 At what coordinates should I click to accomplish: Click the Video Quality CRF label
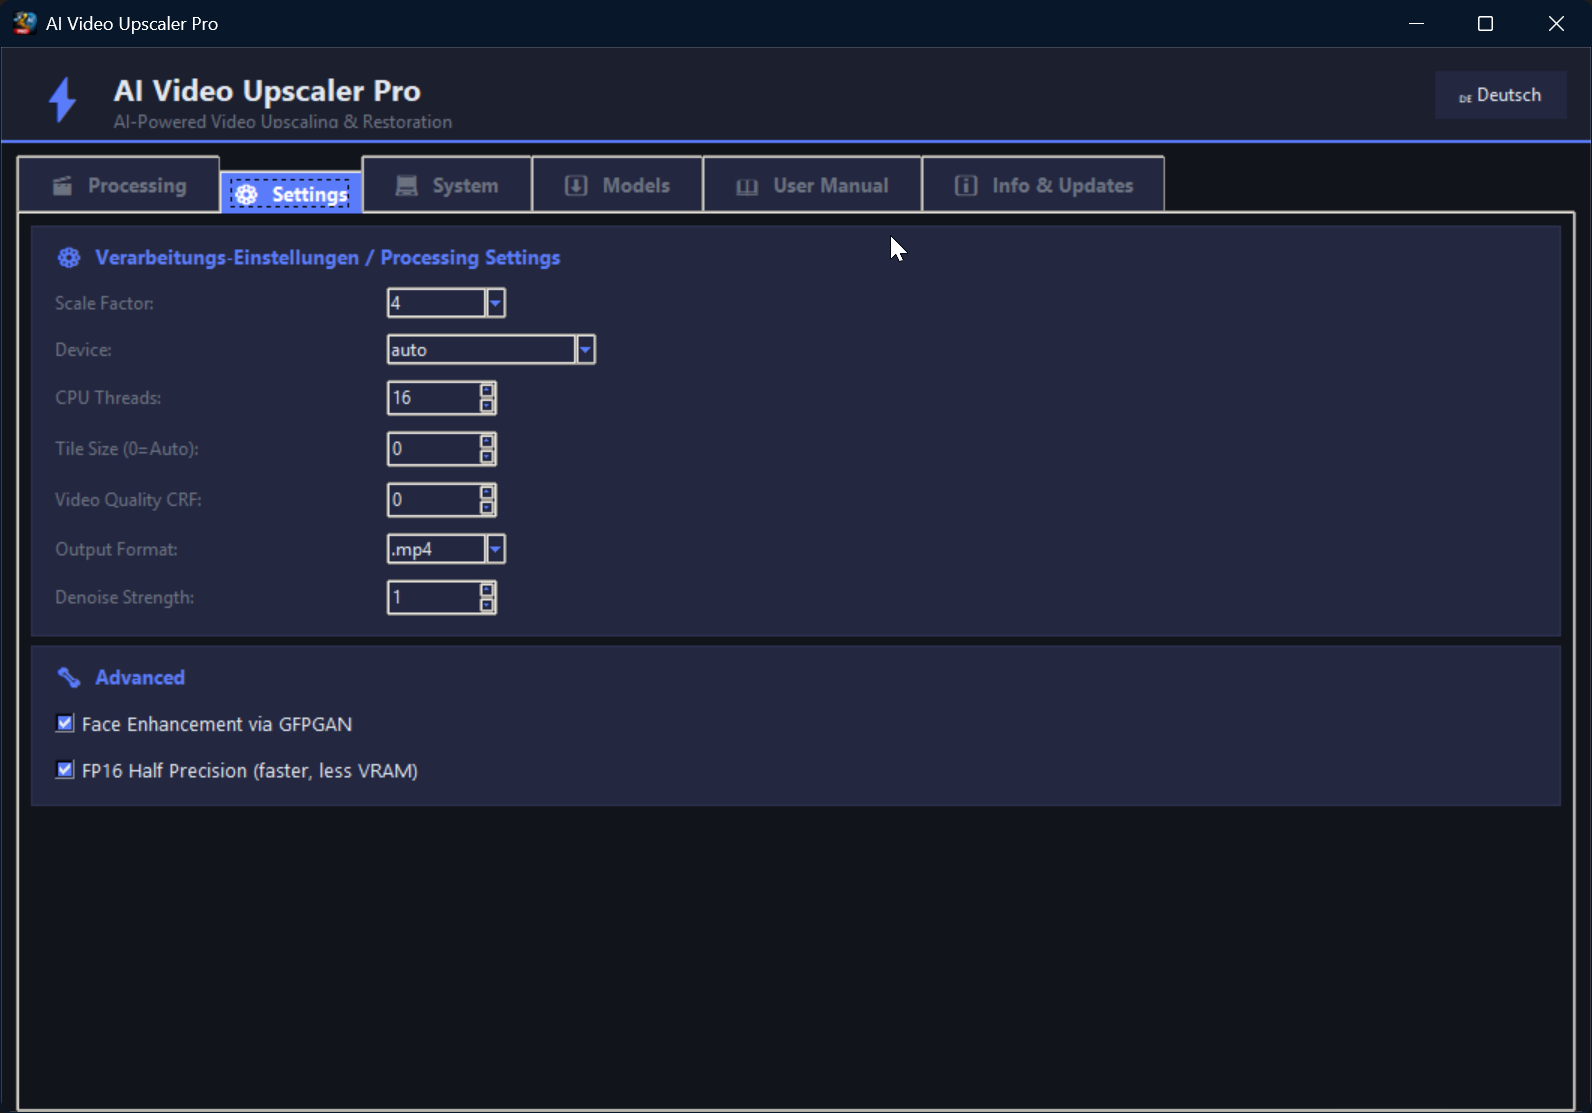tap(128, 500)
